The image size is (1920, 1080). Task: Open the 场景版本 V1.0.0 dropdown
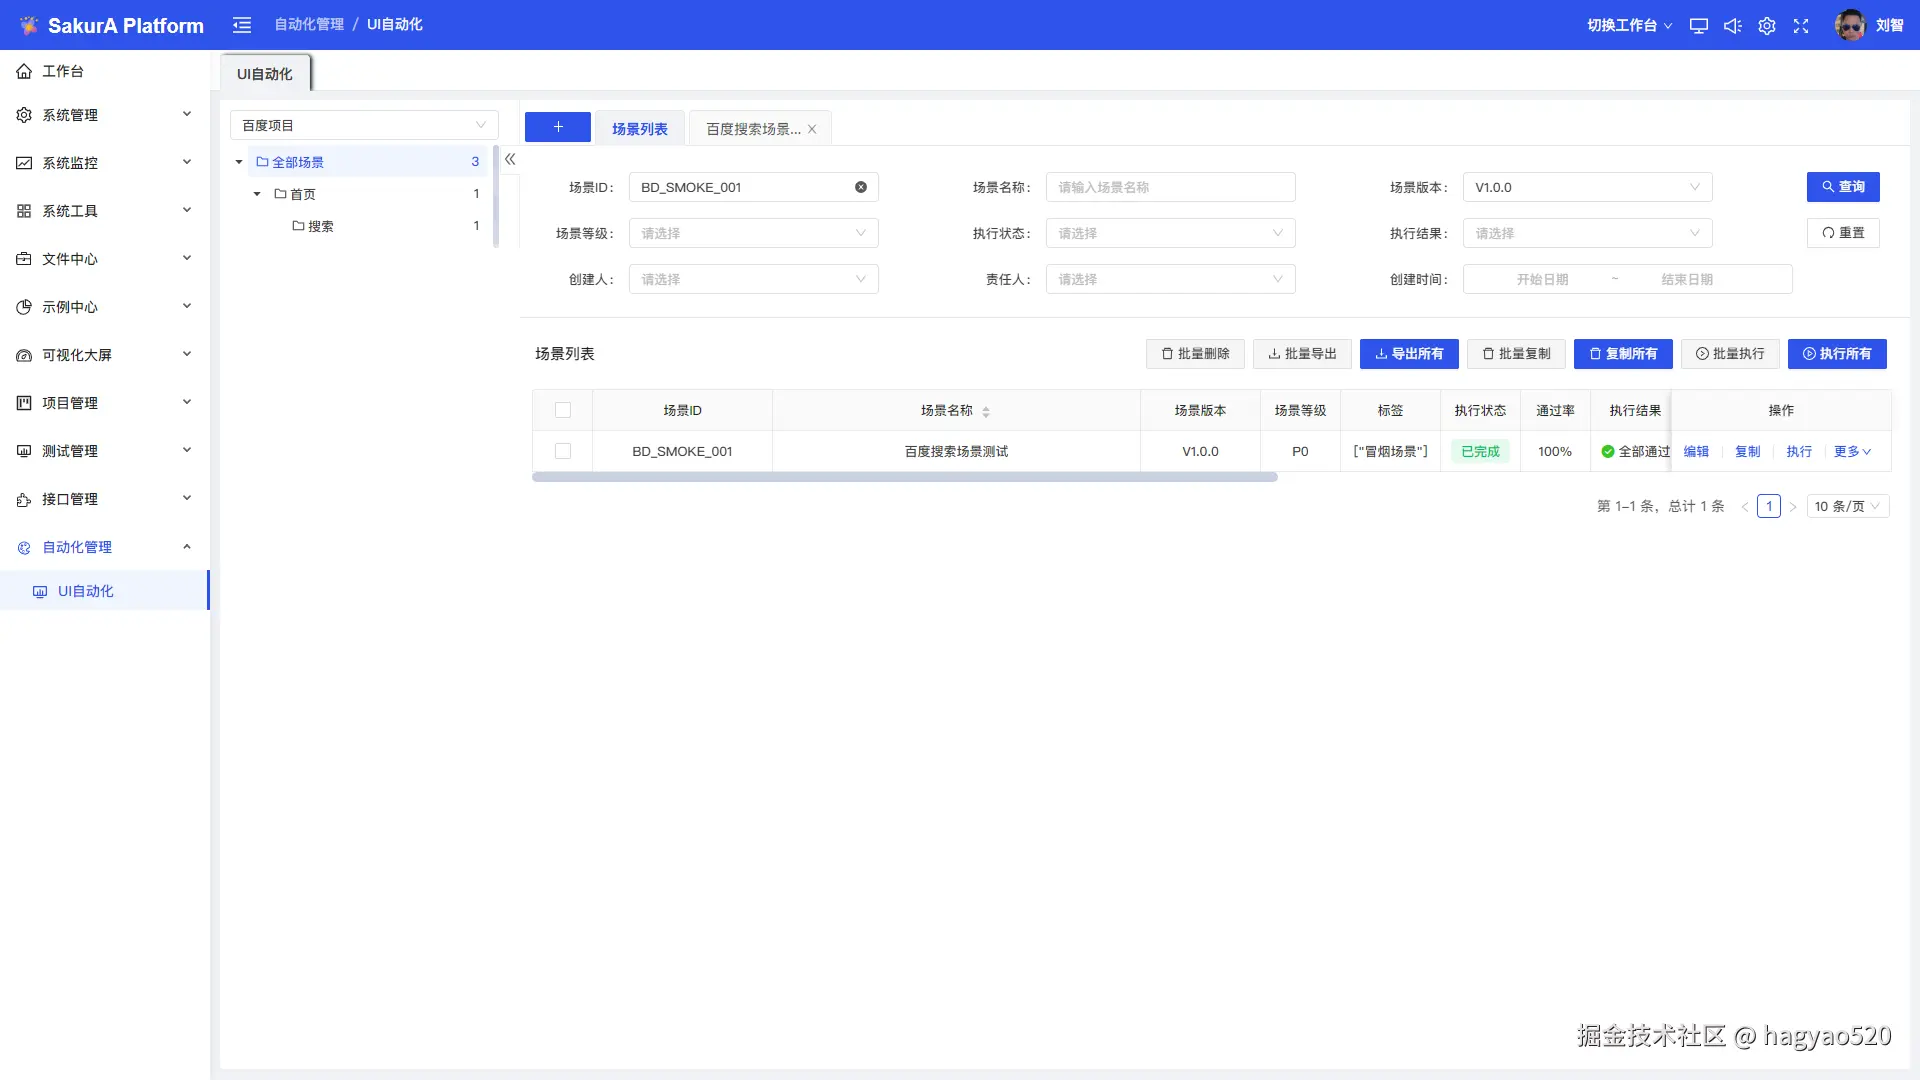click(1587, 187)
